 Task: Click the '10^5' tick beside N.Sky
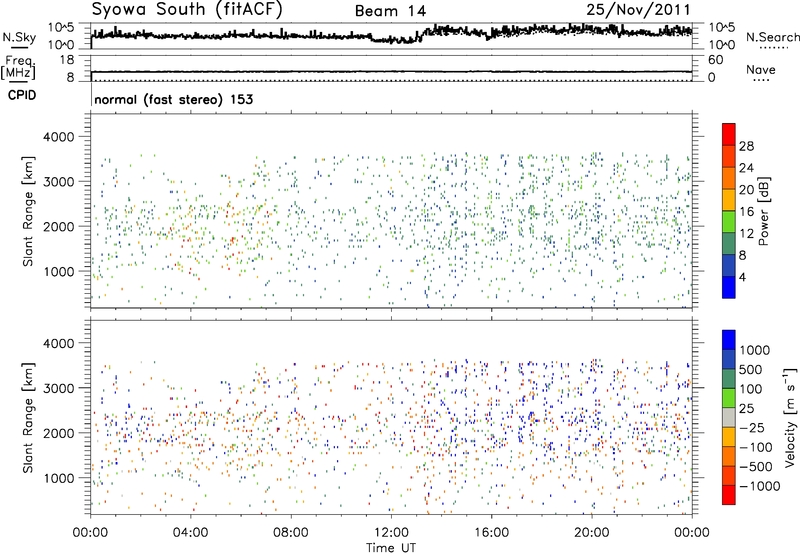(x=61, y=27)
